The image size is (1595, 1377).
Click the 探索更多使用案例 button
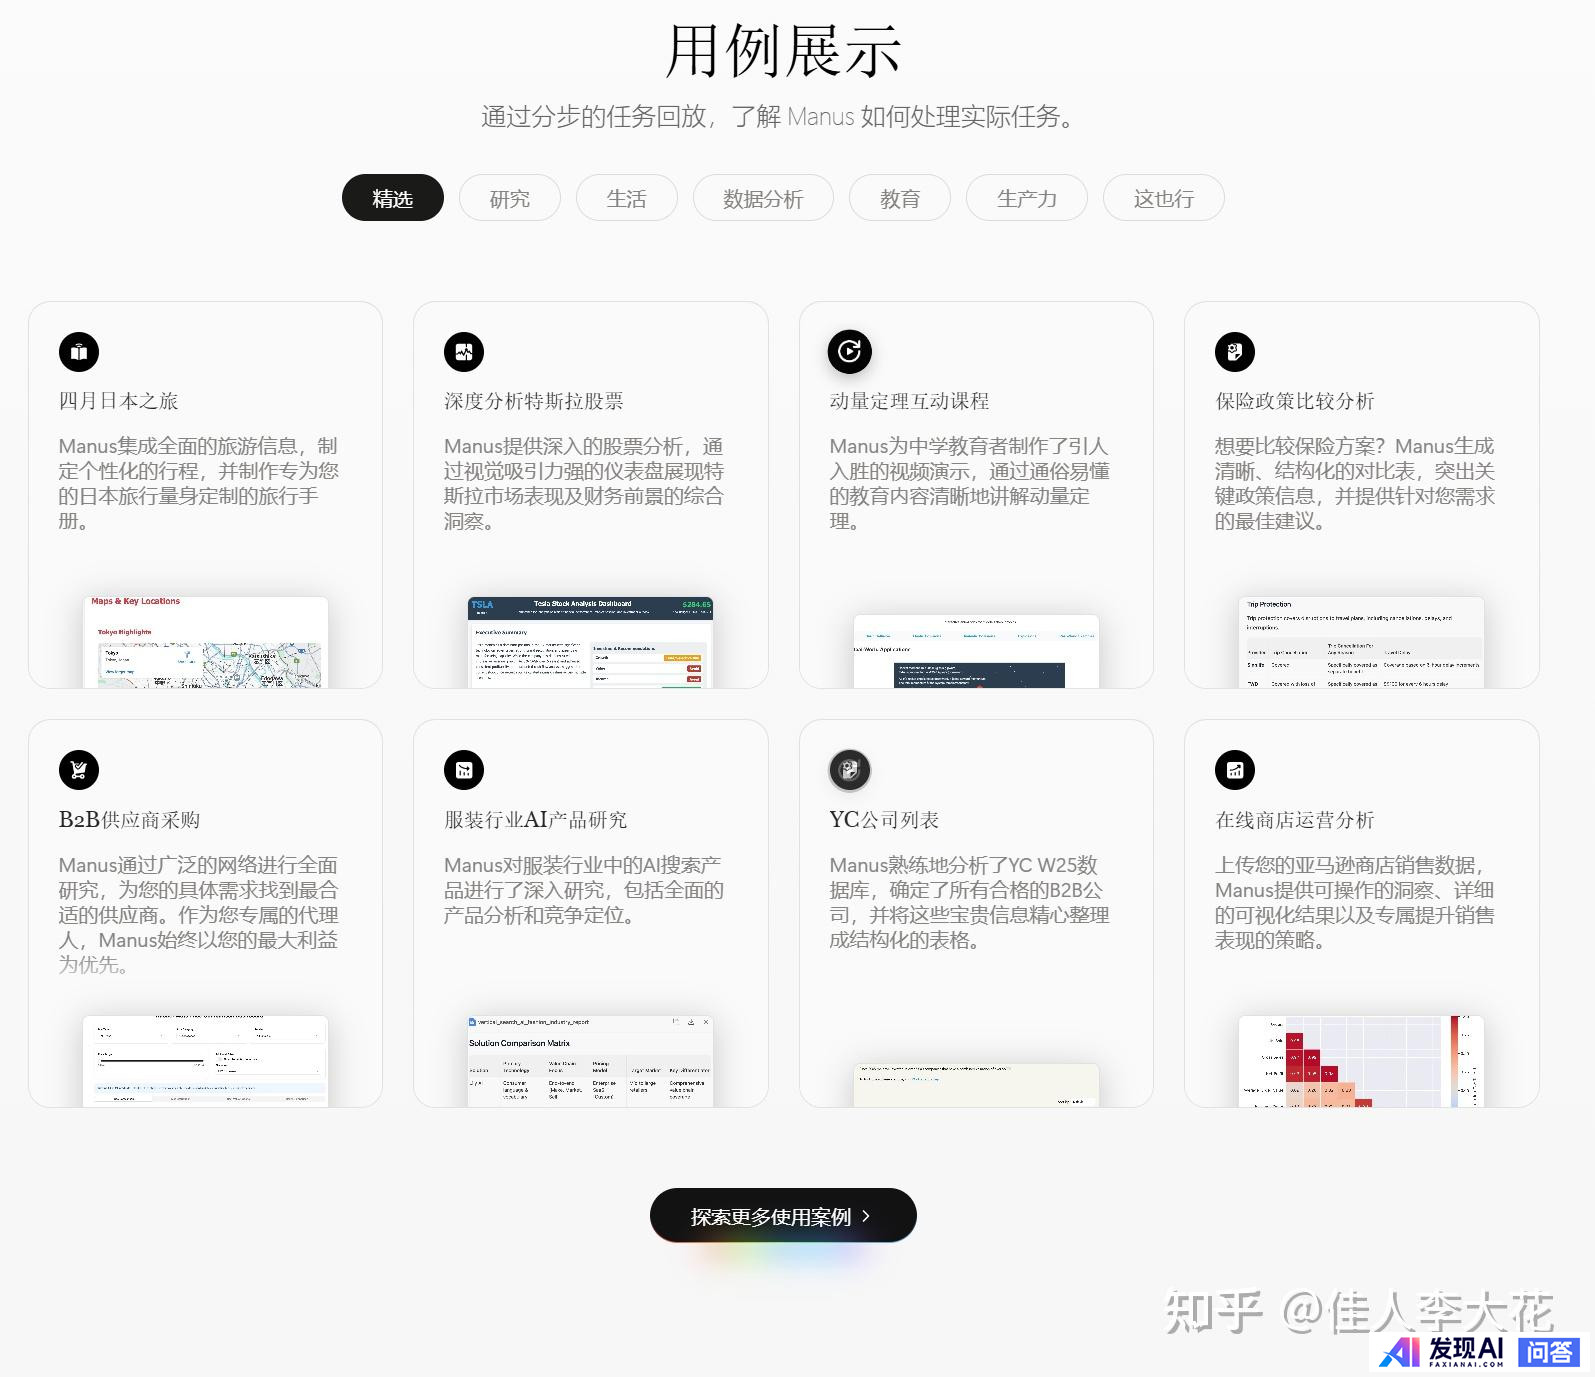point(782,1216)
